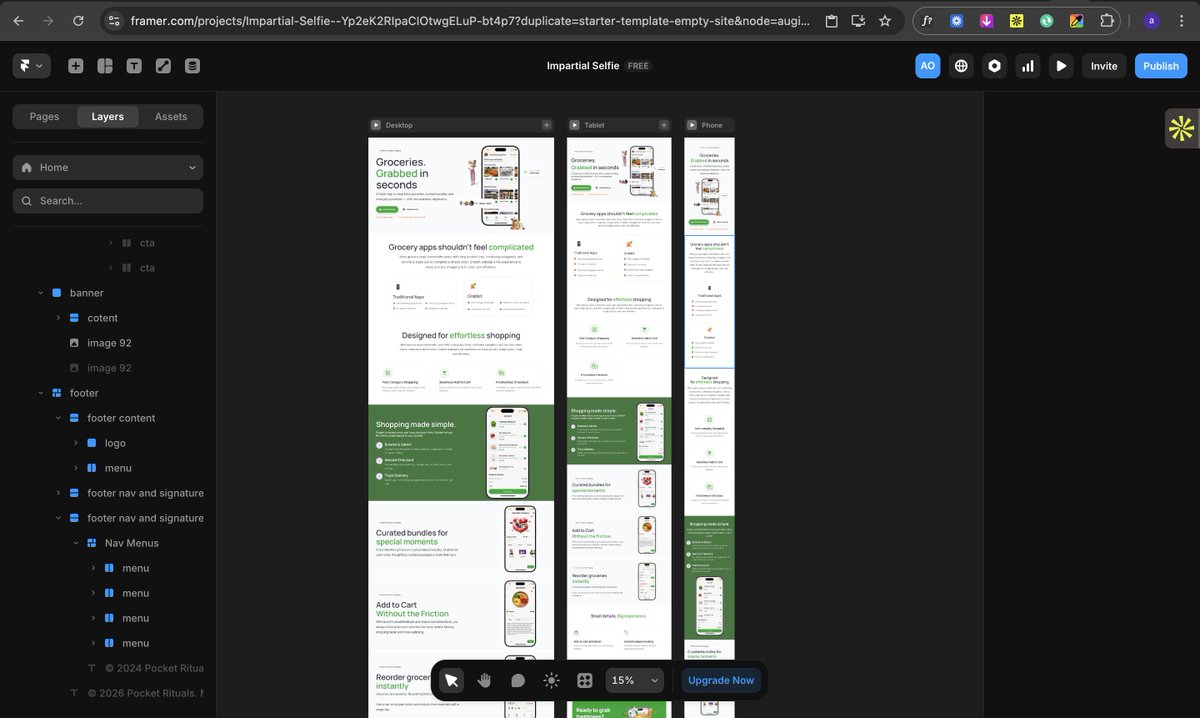The height and width of the screenshot is (718, 1200).
Task: Preview the site with play button
Action: [1060, 66]
